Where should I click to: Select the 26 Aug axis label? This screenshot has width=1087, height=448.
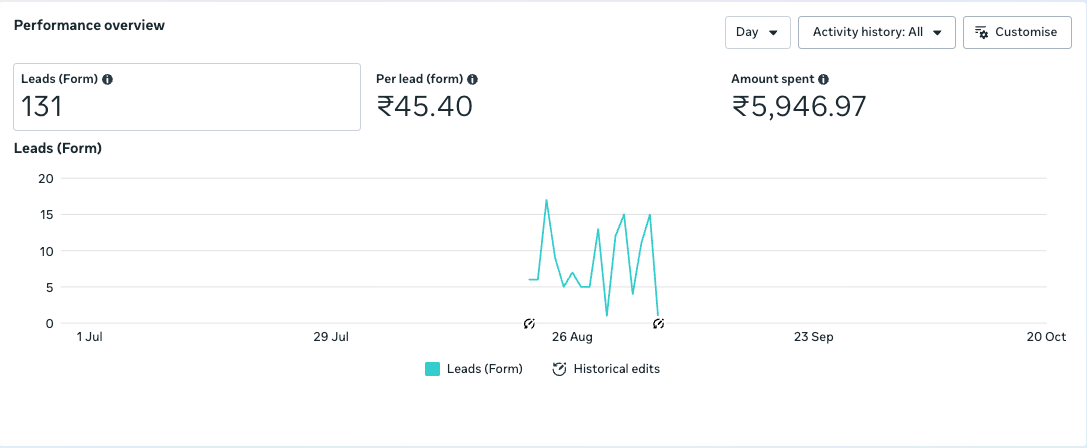point(572,337)
